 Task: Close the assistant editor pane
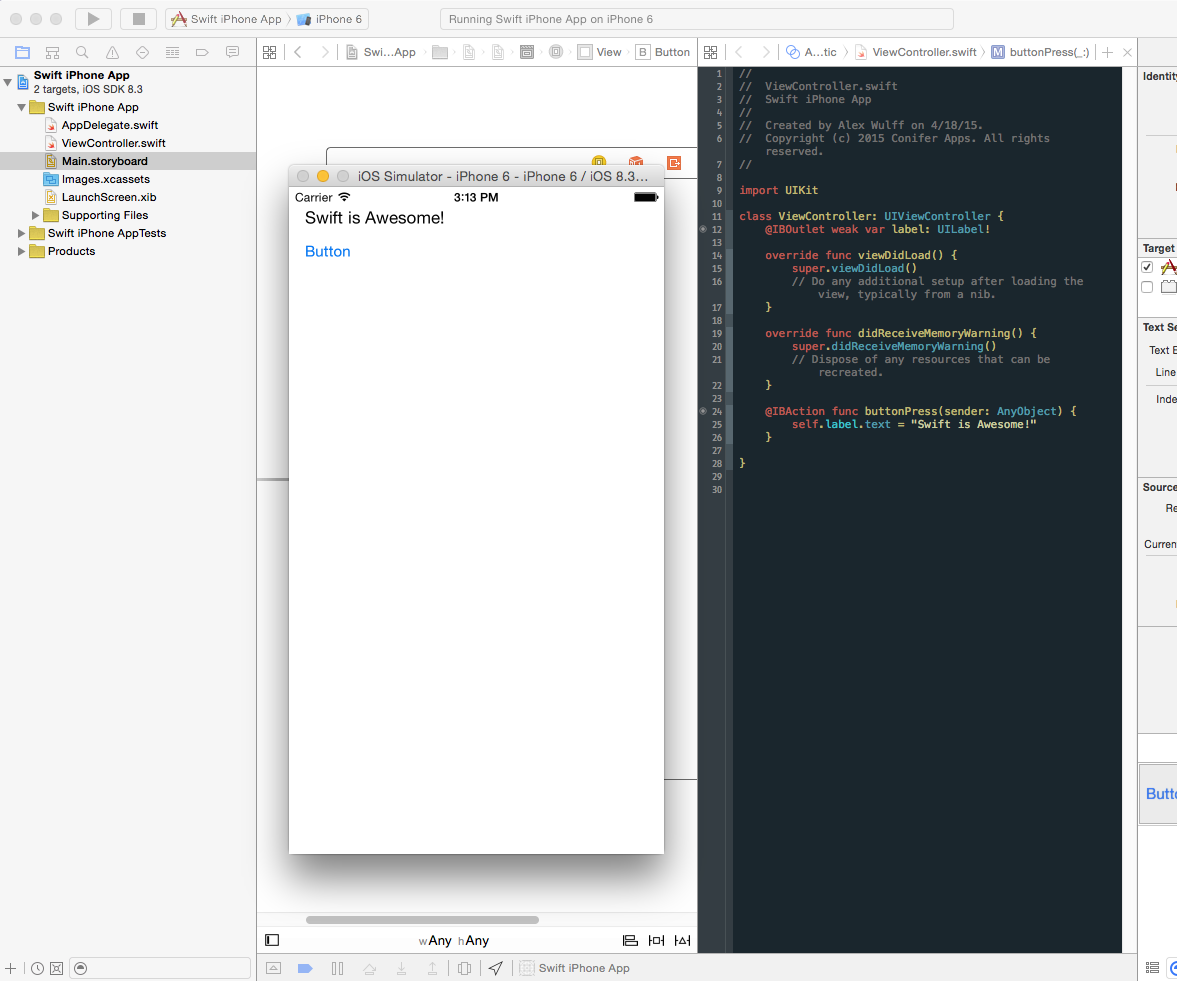(x=1127, y=53)
